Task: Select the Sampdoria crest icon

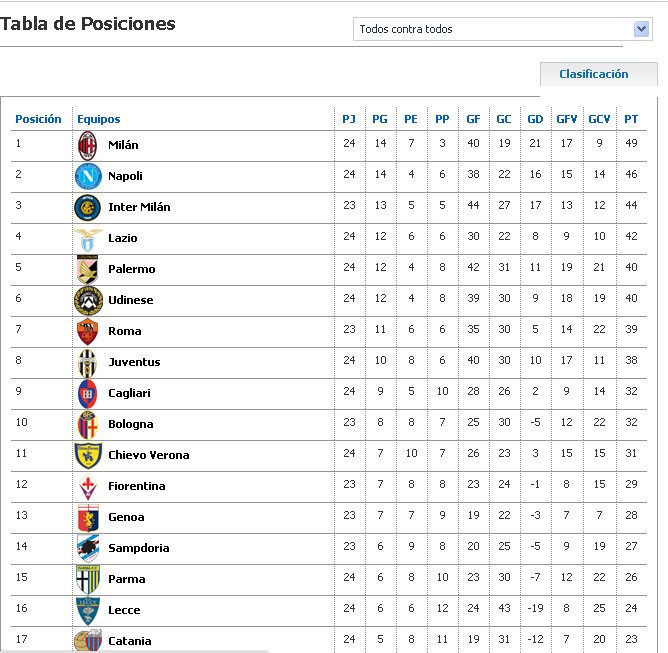Action: [88, 548]
